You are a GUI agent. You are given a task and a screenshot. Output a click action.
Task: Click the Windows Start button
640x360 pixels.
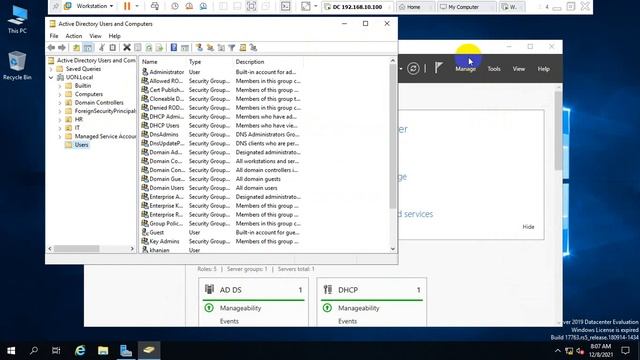[x=11, y=350]
